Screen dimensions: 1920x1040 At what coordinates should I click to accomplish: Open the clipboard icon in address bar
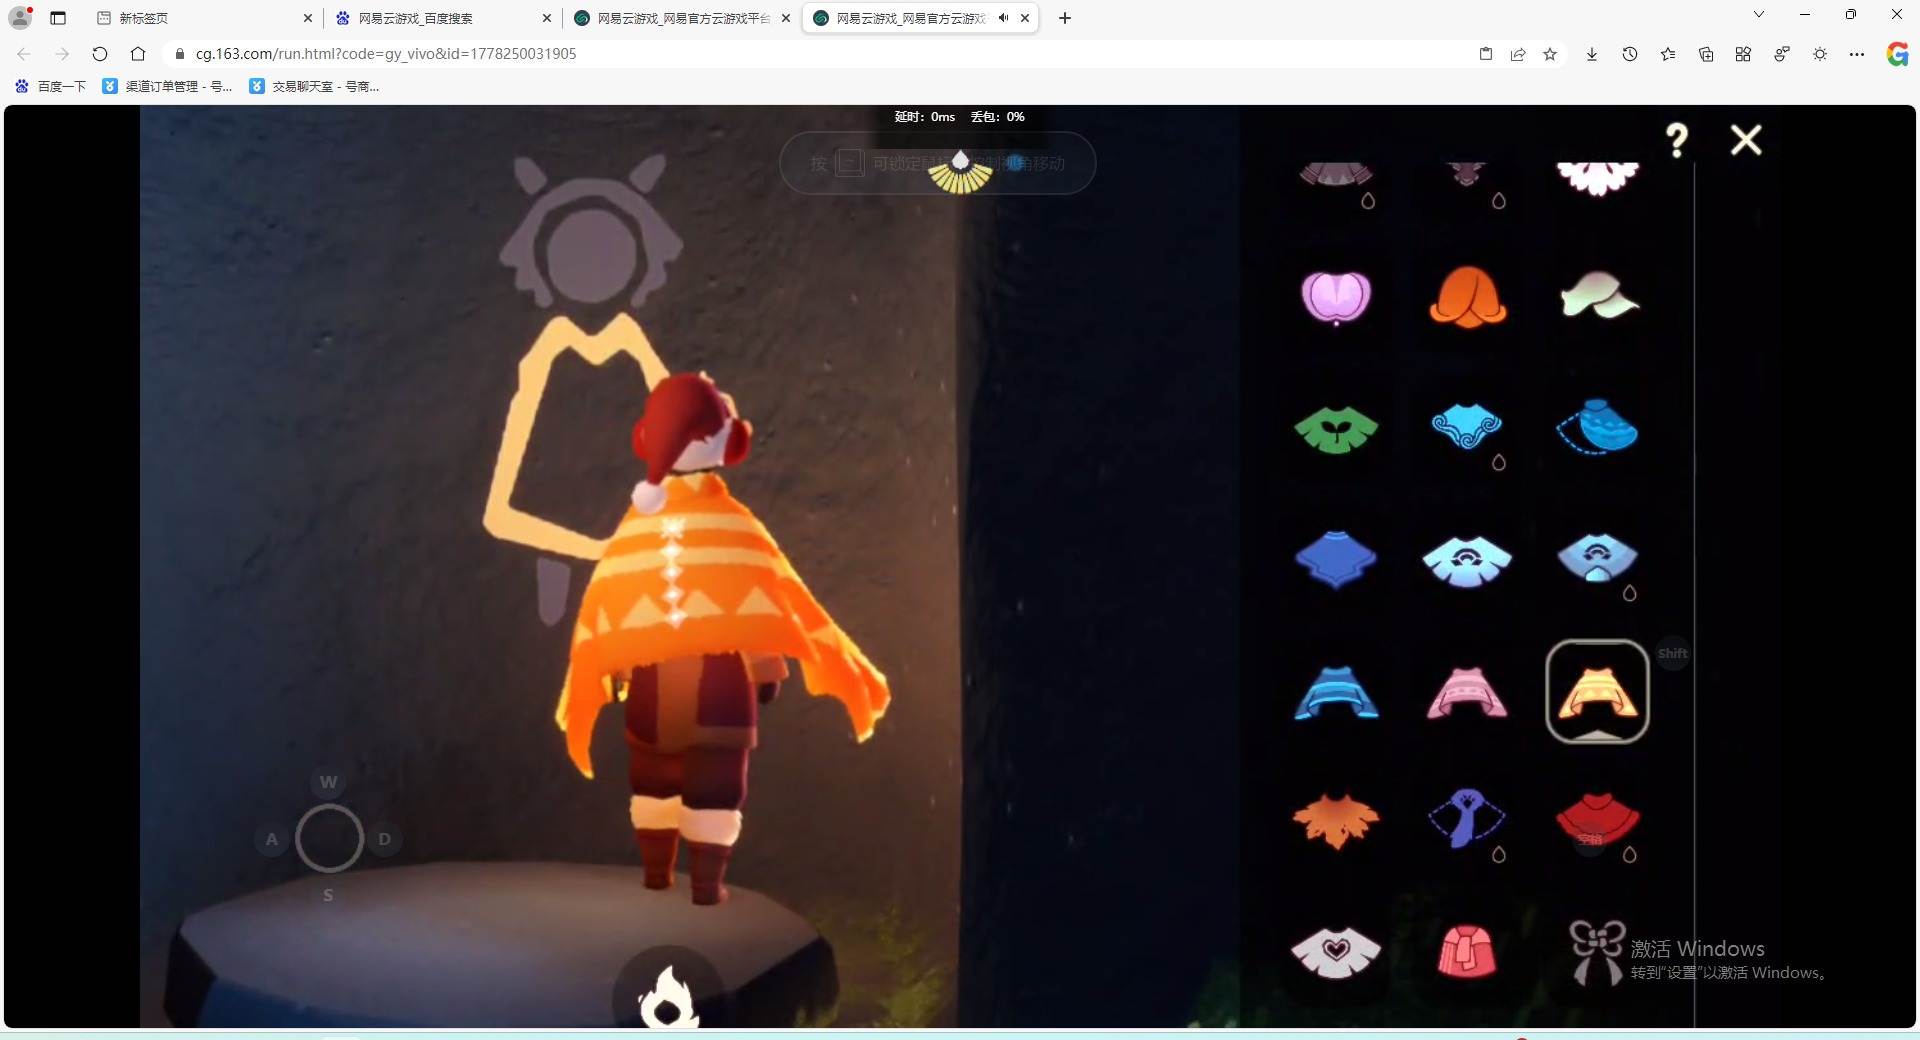[x=1486, y=54]
